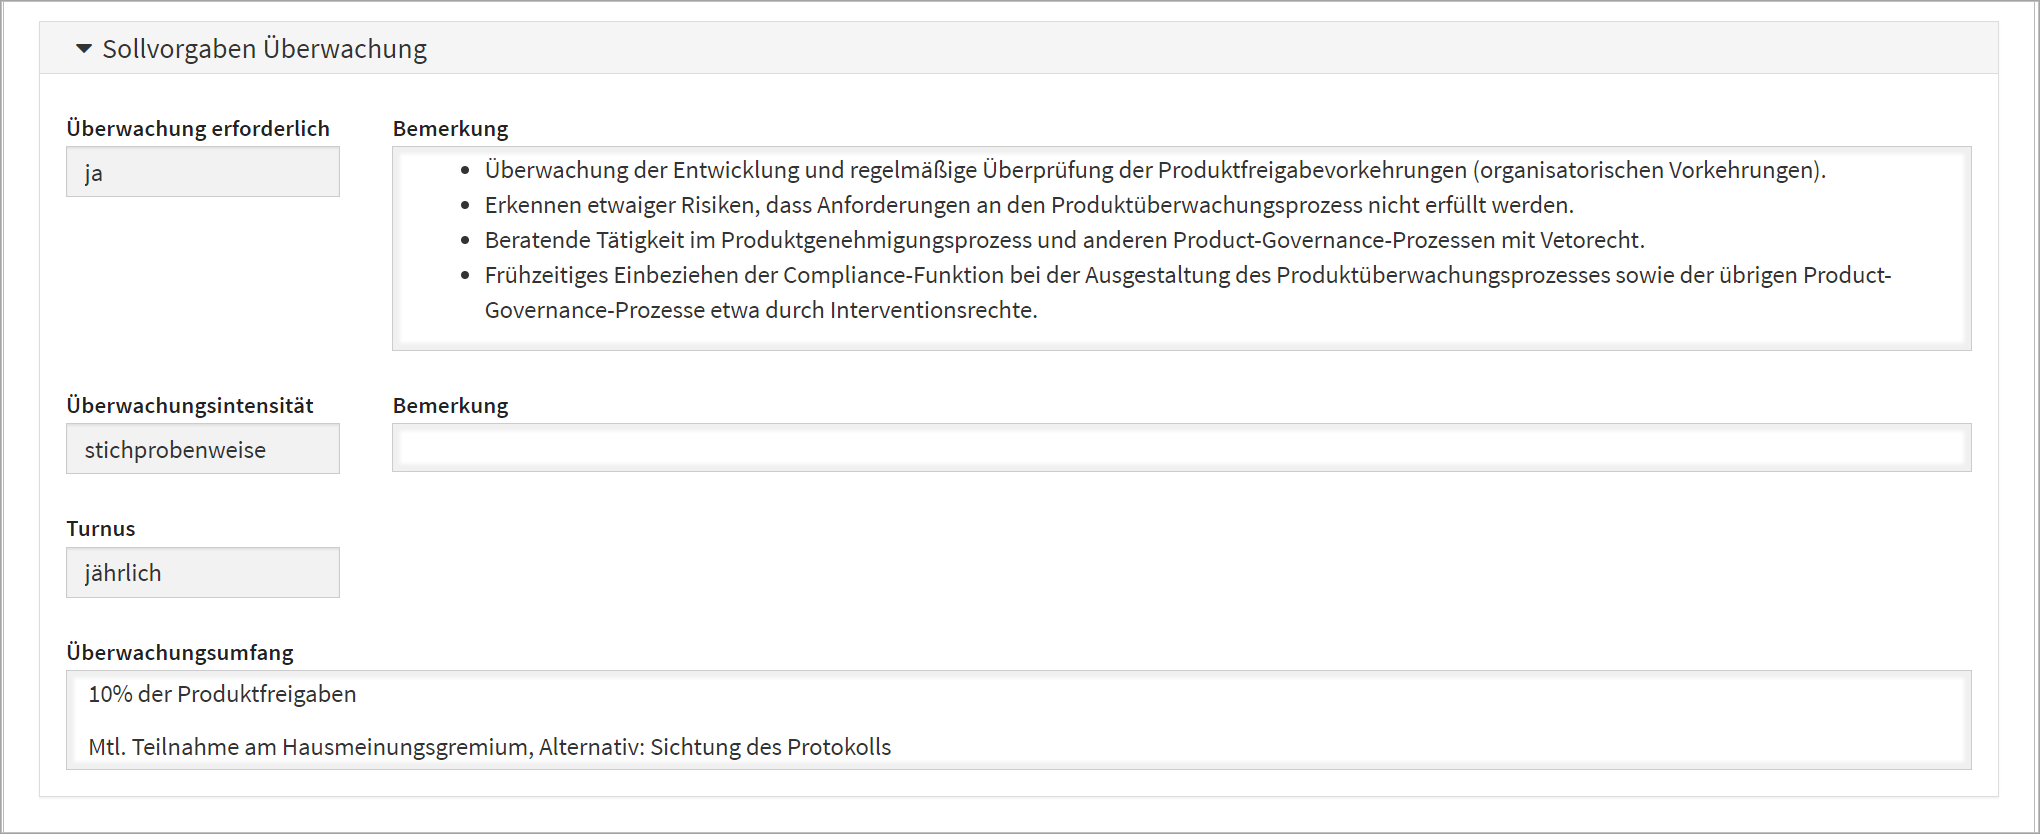Click the Turnus label
Screen dimensions: 2040x834
pos(101,528)
